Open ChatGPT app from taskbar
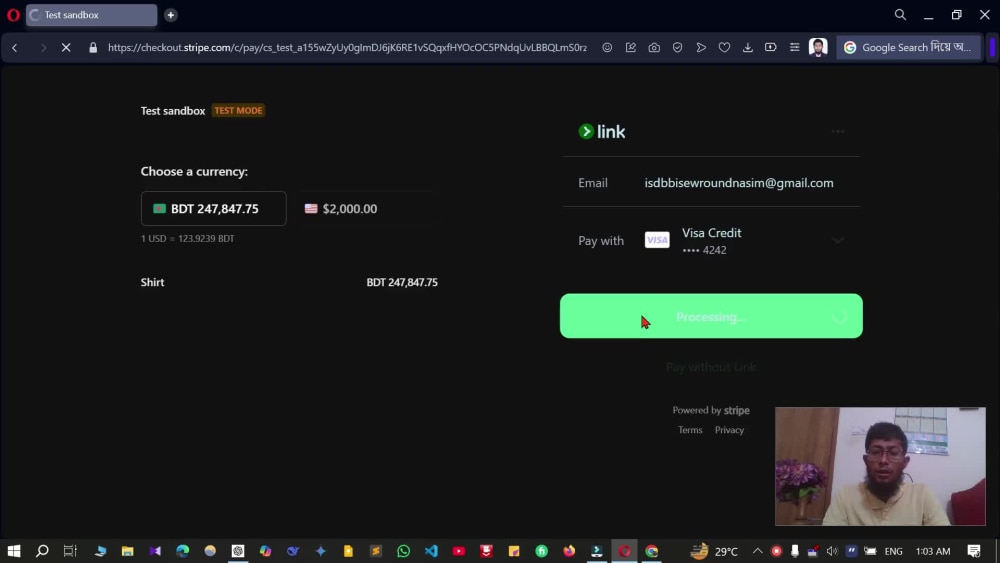The image size is (1000, 563). coord(238,551)
